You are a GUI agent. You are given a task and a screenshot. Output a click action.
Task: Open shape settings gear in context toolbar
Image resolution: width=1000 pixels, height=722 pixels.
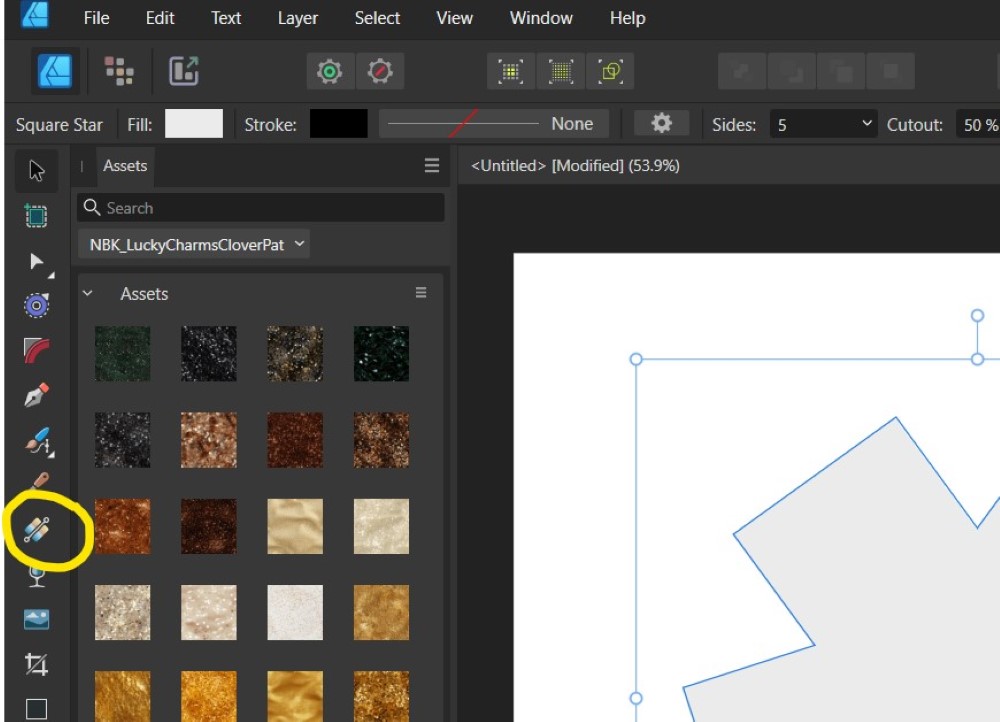pyautogui.click(x=661, y=123)
